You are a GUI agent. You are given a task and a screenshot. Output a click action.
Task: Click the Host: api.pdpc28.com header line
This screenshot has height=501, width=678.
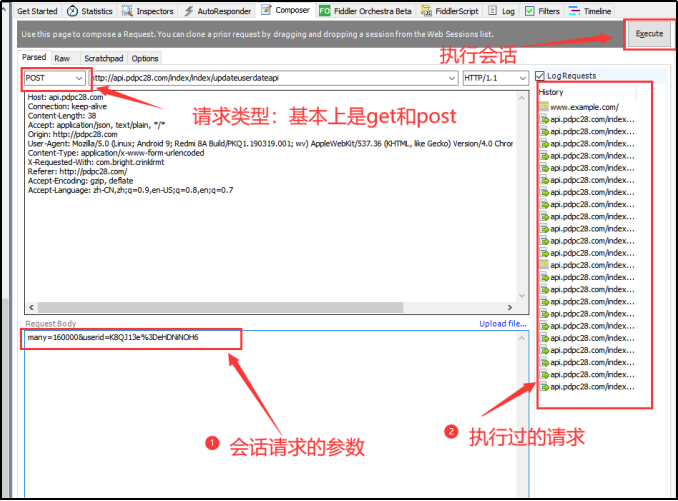click(x=65, y=97)
